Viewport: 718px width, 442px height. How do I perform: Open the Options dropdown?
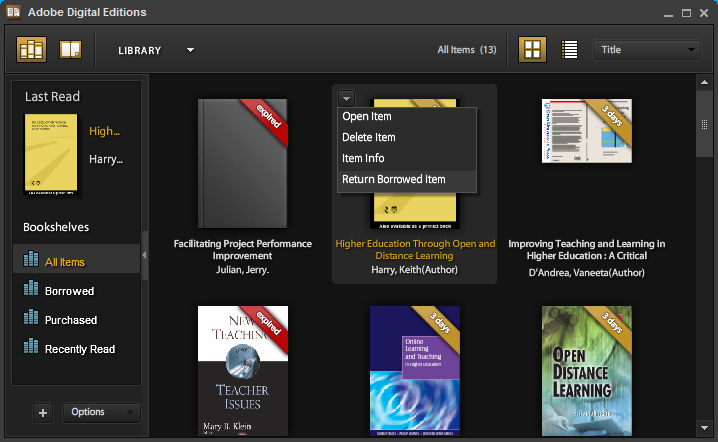tap(101, 413)
